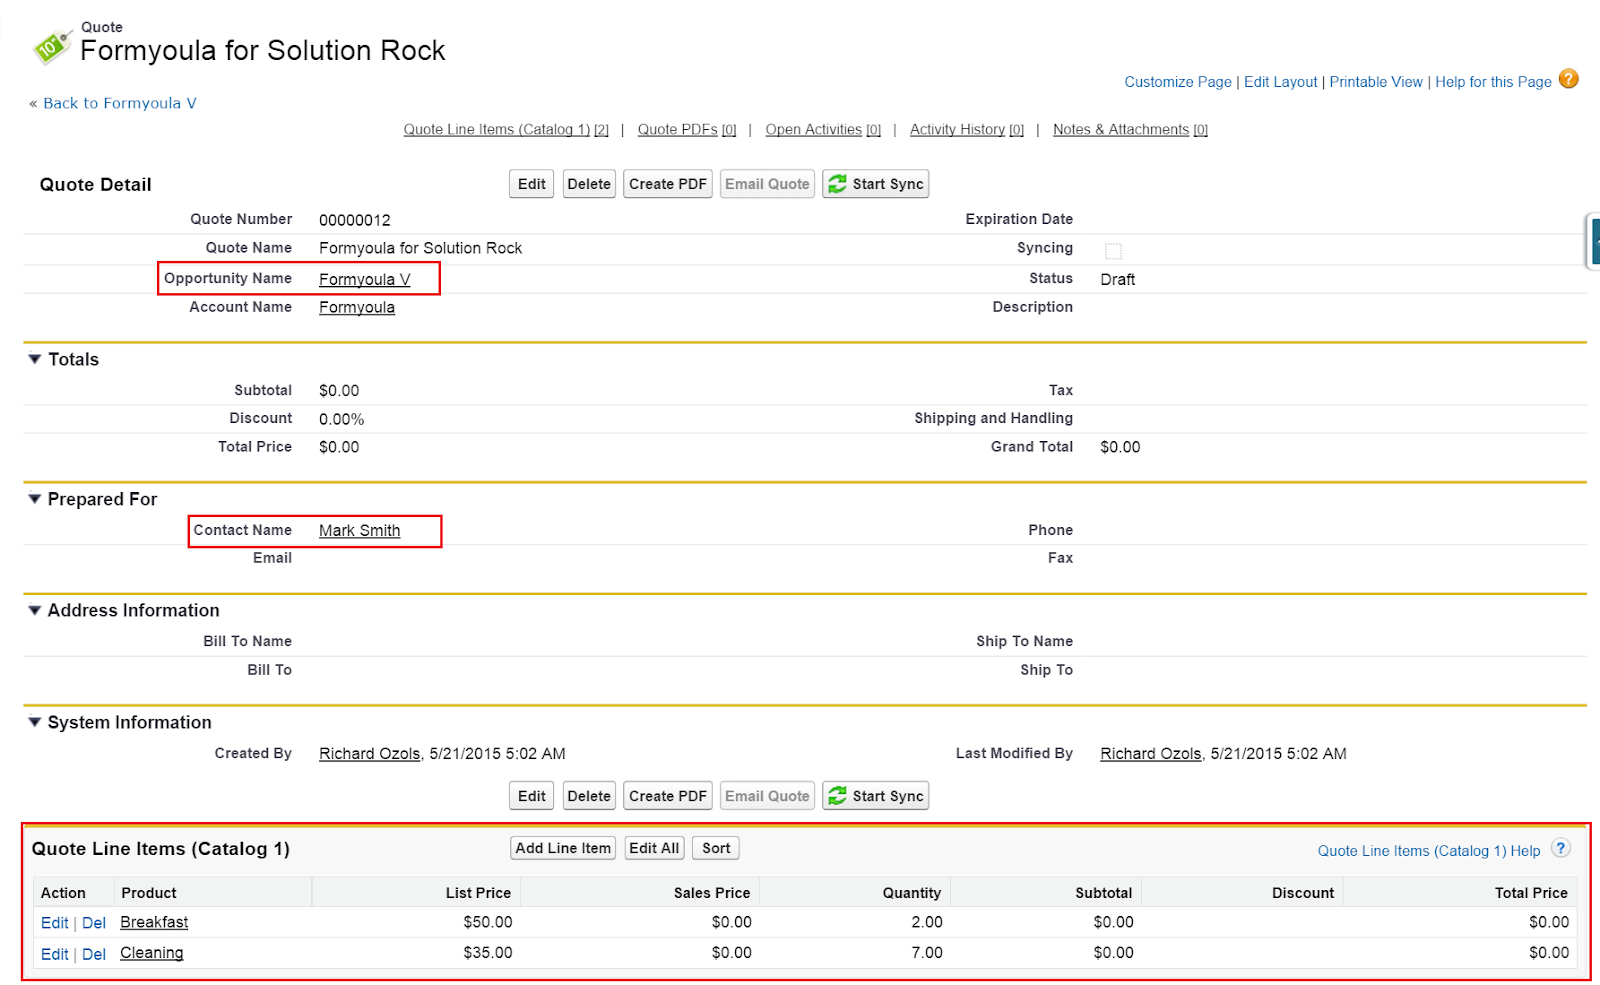Screen dimensions: 1600x985
Task: Open the Formyoula V opportunity link
Action: click(364, 280)
